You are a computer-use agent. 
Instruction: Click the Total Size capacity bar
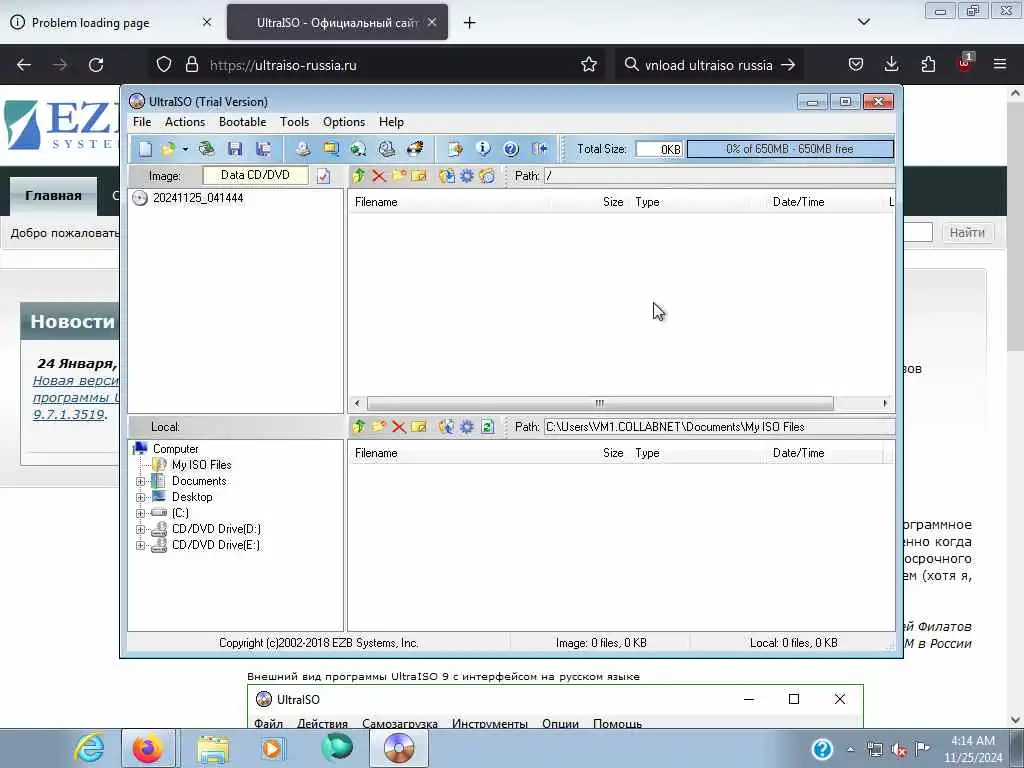pos(790,149)
